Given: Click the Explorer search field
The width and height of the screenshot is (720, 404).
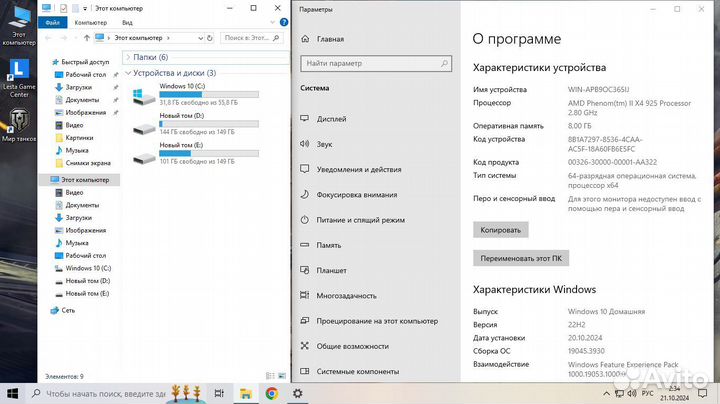Looking at the screenshot, I should click(252, 38).
